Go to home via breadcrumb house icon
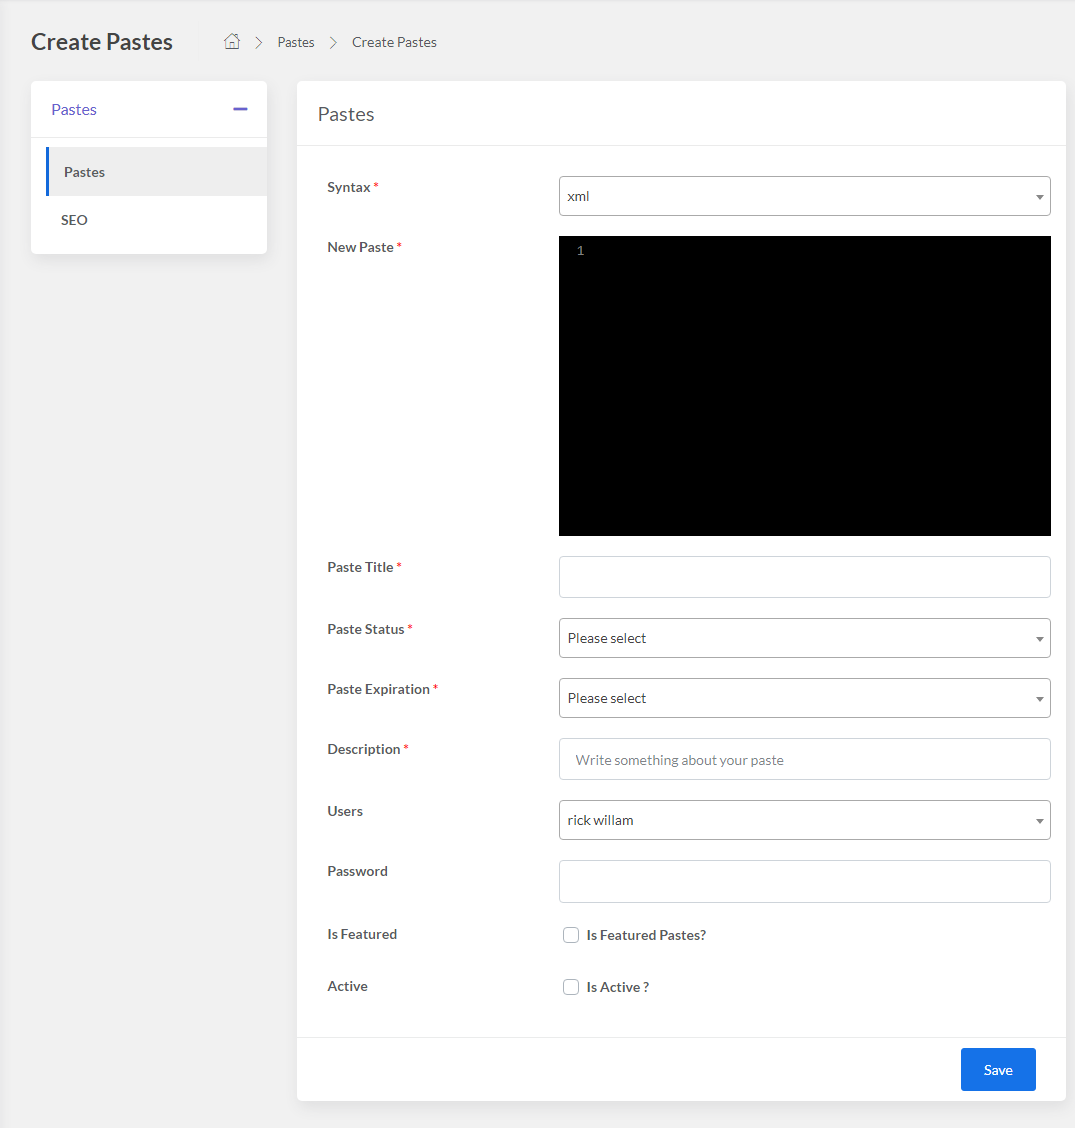Screen dimensions: 1075x1128 pyautogui.click(x=232, y=42)
